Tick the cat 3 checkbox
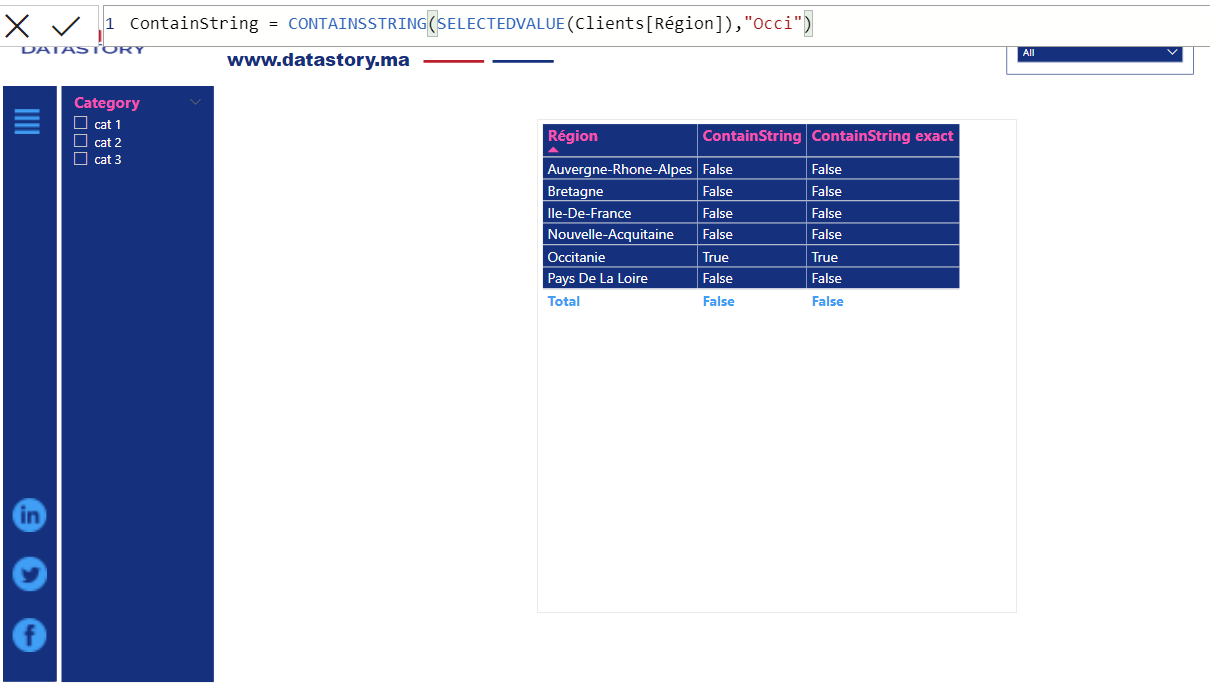 point(81,159)
